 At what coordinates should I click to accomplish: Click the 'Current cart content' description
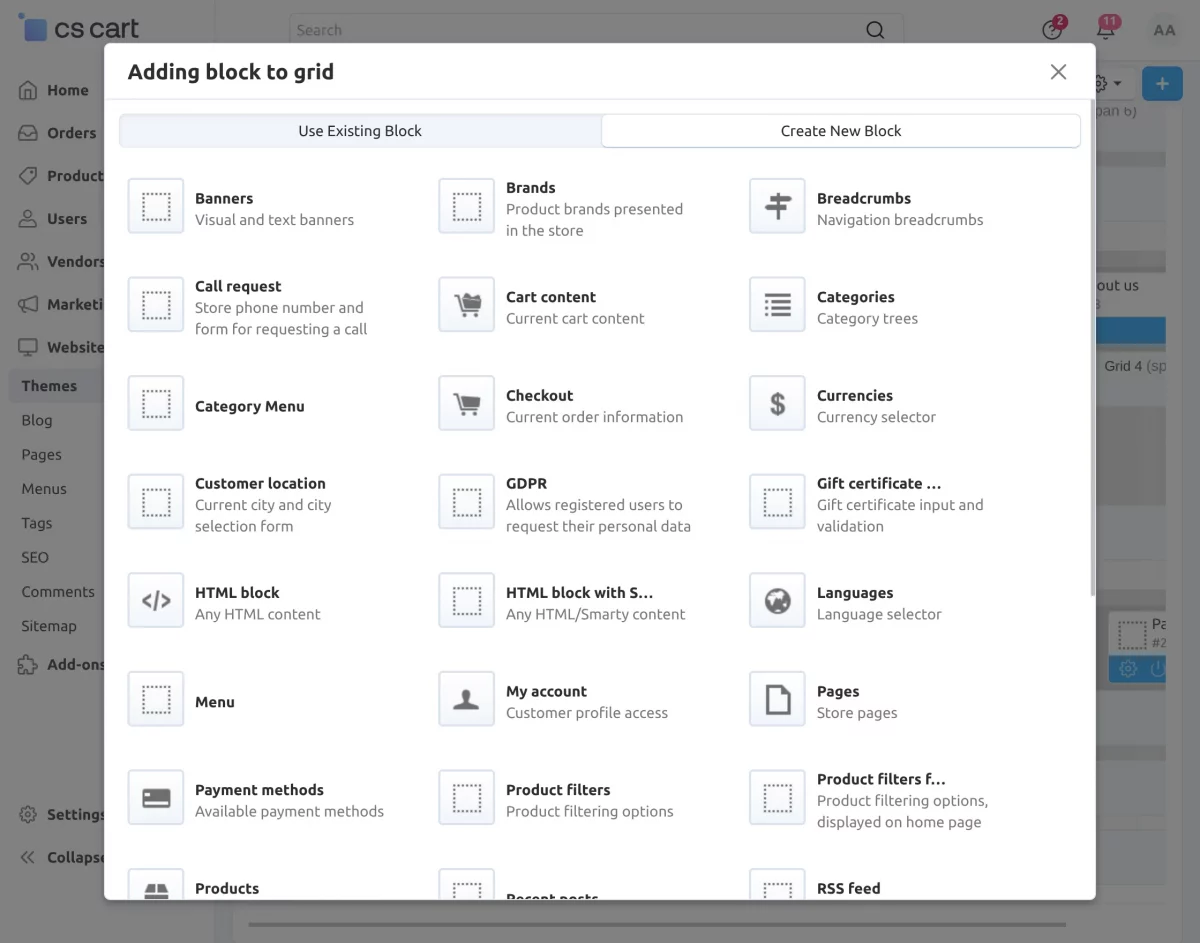pyautogui.click(x=575, y=319)
